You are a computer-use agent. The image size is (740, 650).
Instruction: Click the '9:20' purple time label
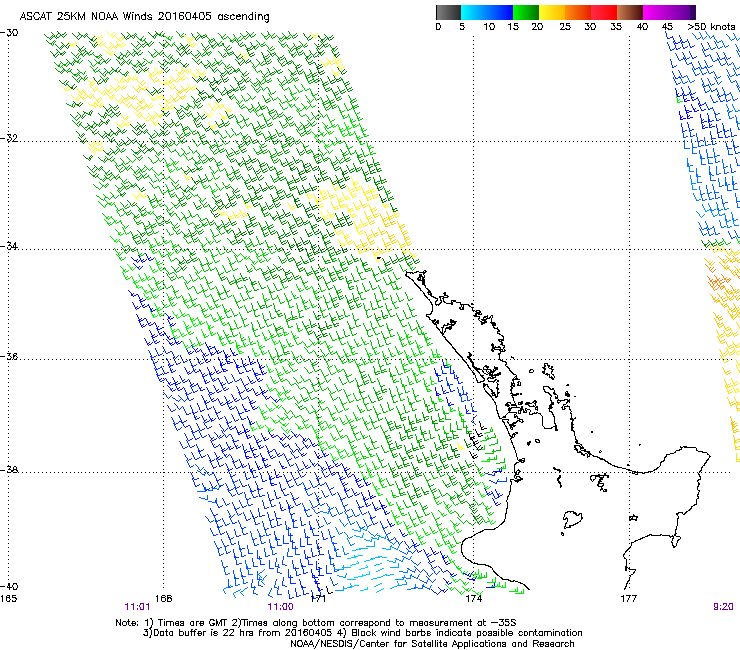(723, 607)
